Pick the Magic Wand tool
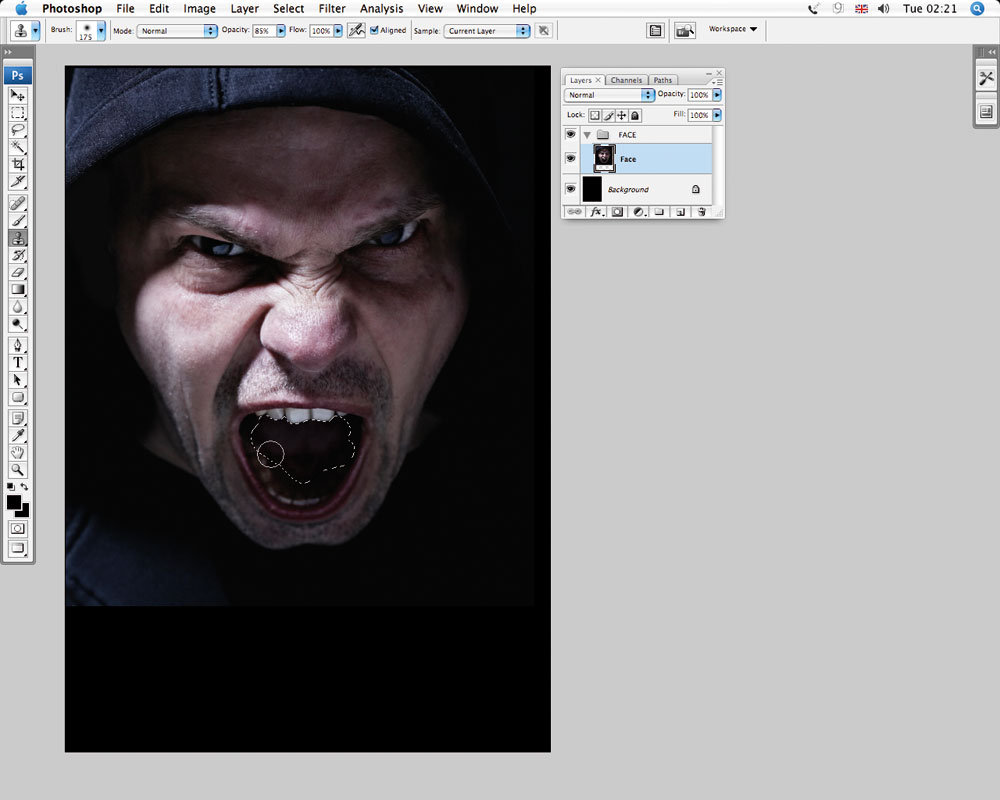Screen dimensions: 1000x800 [x=18, y=146]
